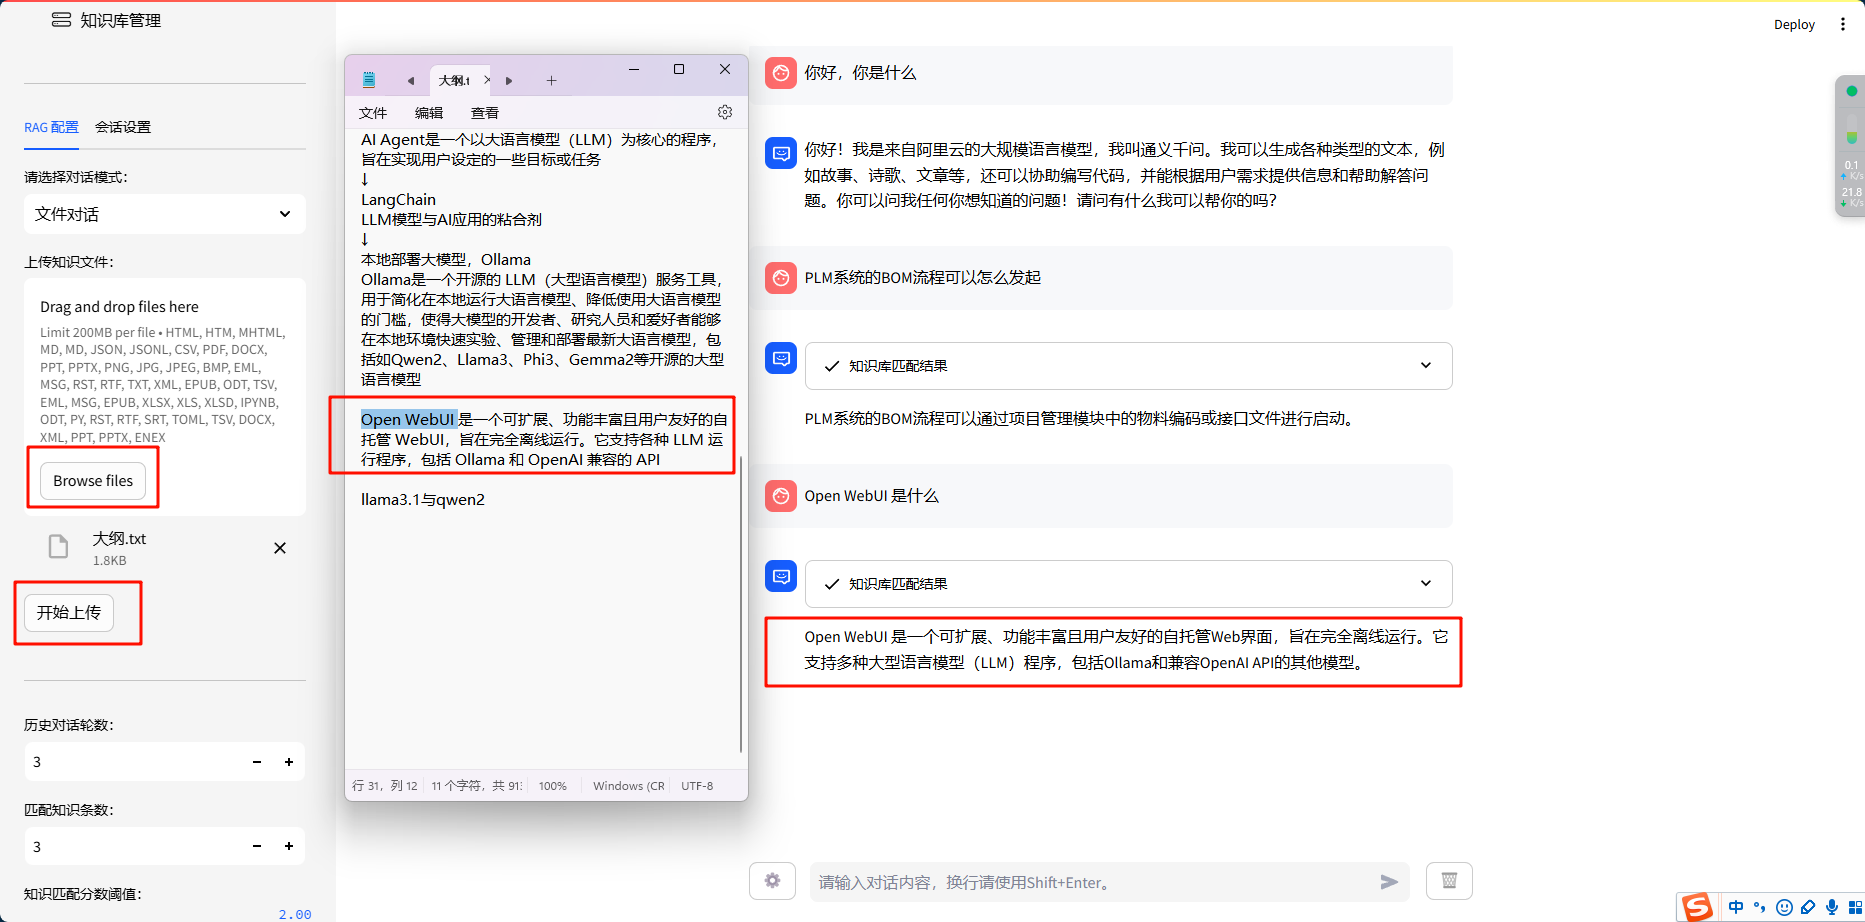The width and height of the screenshot is (1865, 922).
Task: Click user avatar beside Open WebUI 是什么
Action: pos(781,496)
